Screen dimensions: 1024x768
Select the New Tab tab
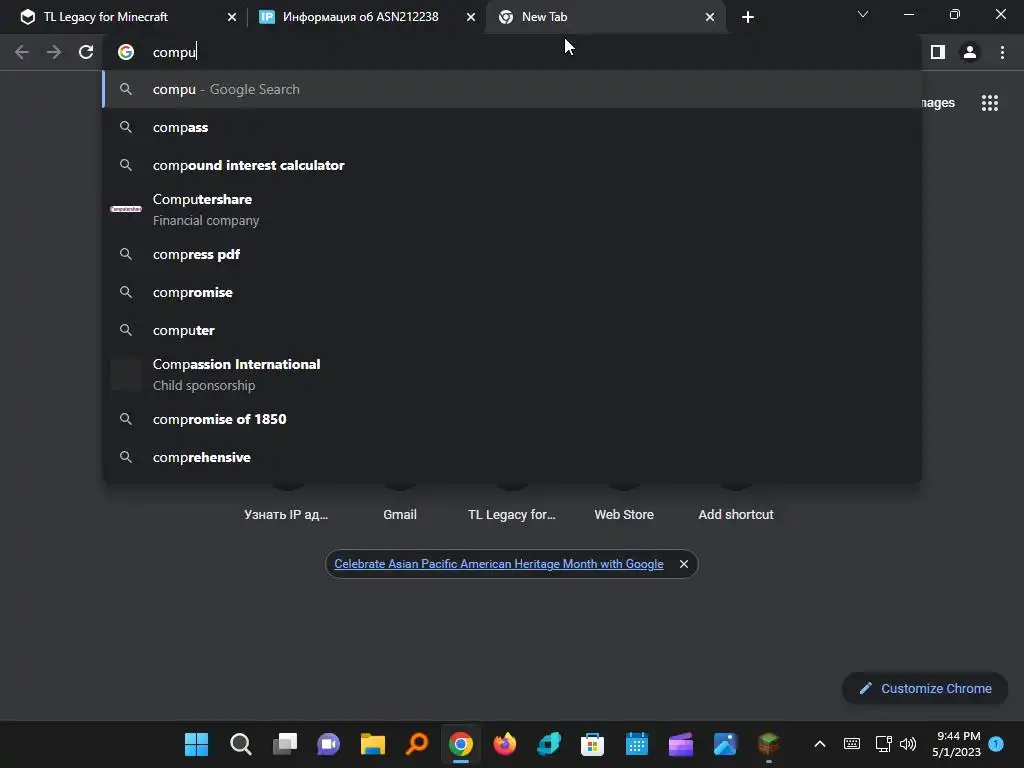pyautogui.click(x=605, y=17)
